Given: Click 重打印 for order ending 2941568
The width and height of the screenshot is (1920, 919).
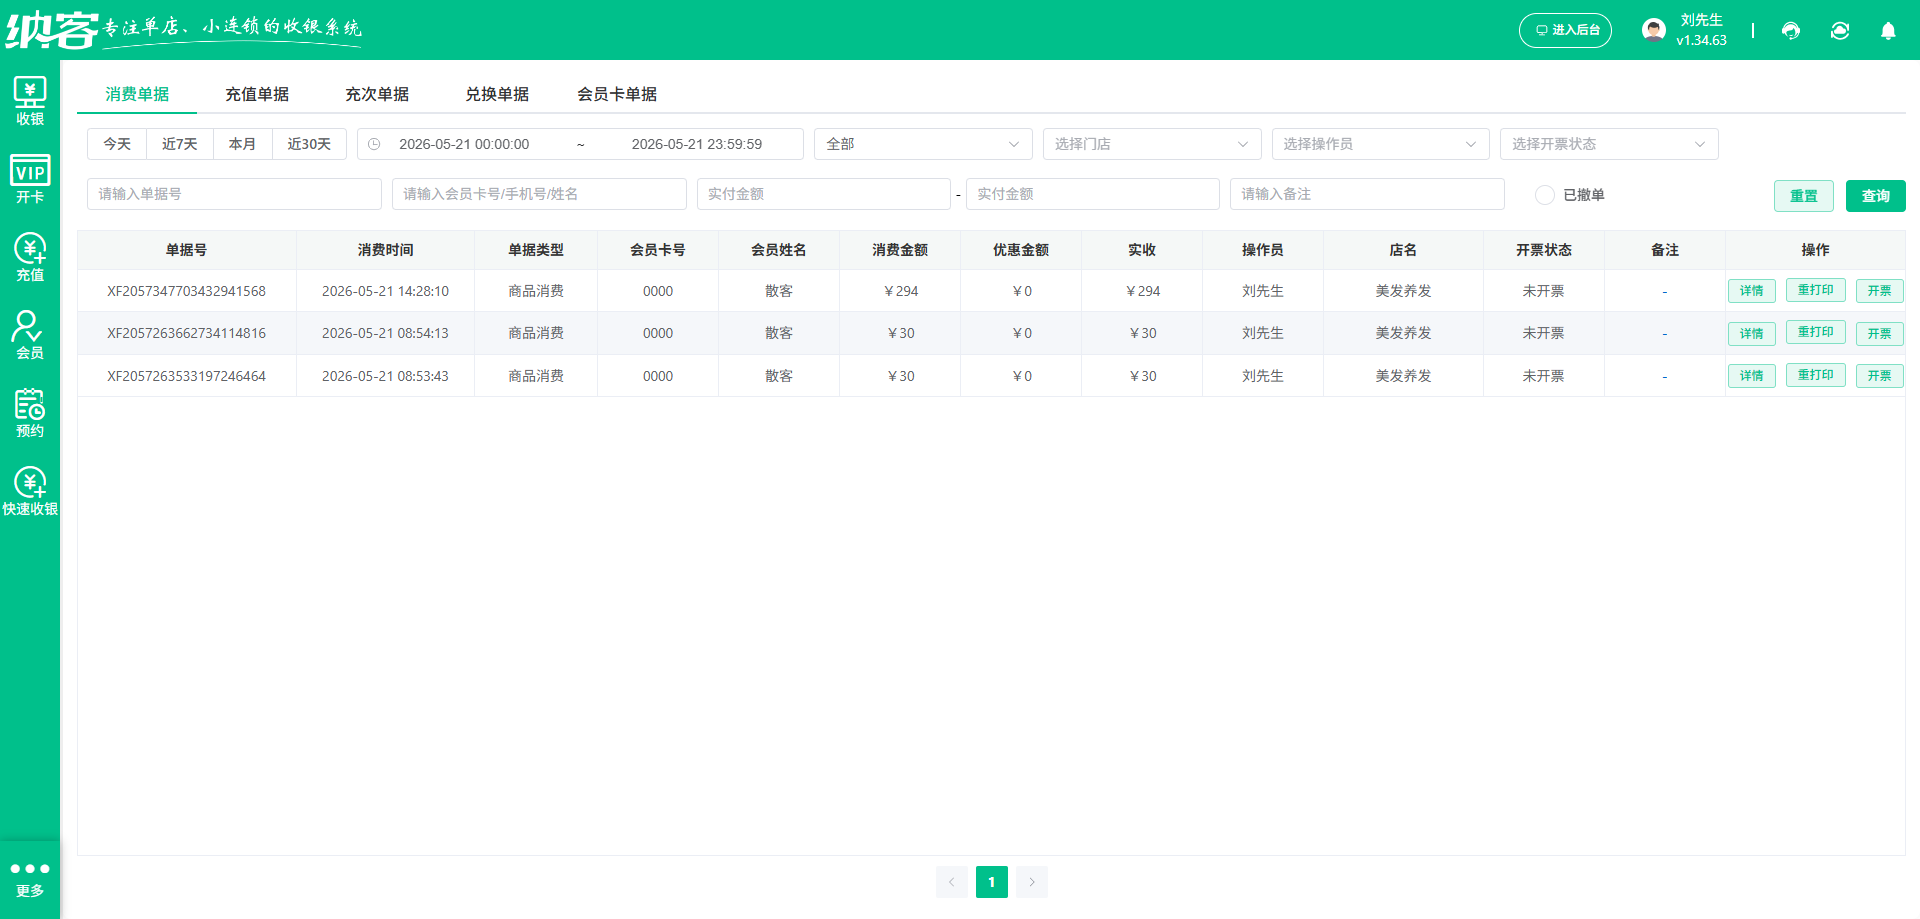Looking at the screenshot, I should [x=1816, y=290].
